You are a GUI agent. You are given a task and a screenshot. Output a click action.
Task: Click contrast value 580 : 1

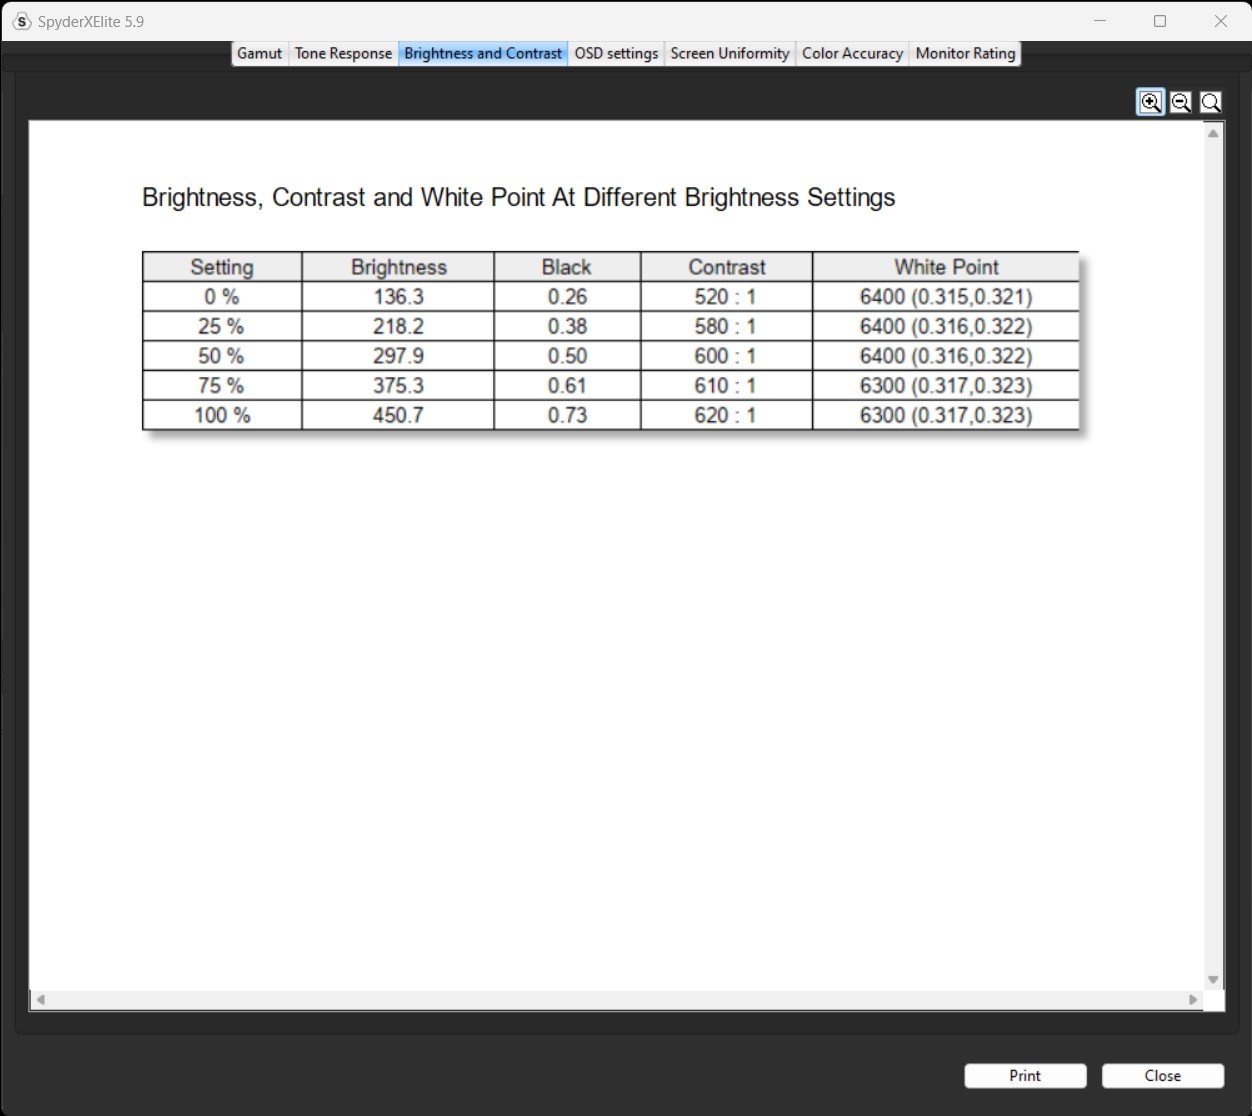click(726, 326)
